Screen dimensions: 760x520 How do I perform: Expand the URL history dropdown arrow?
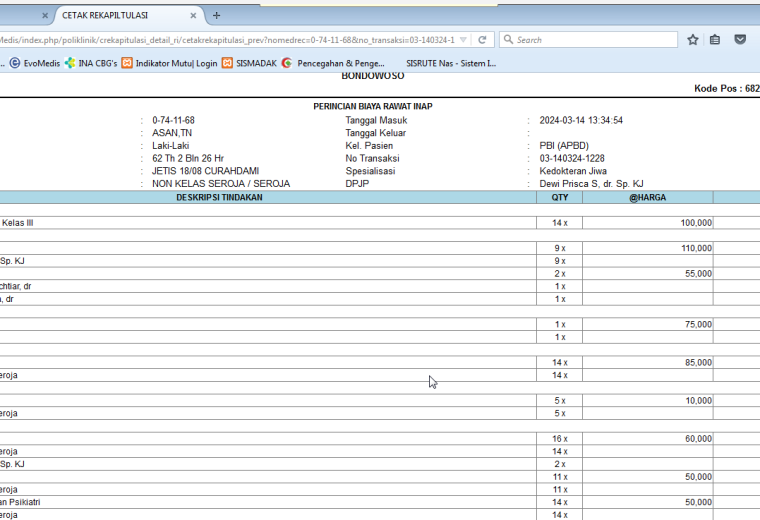tap(463, 40)
